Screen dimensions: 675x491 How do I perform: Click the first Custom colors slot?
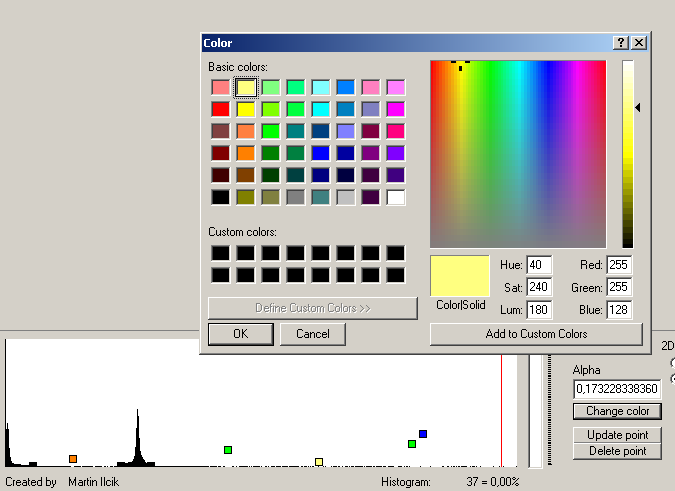click(220, 253)
